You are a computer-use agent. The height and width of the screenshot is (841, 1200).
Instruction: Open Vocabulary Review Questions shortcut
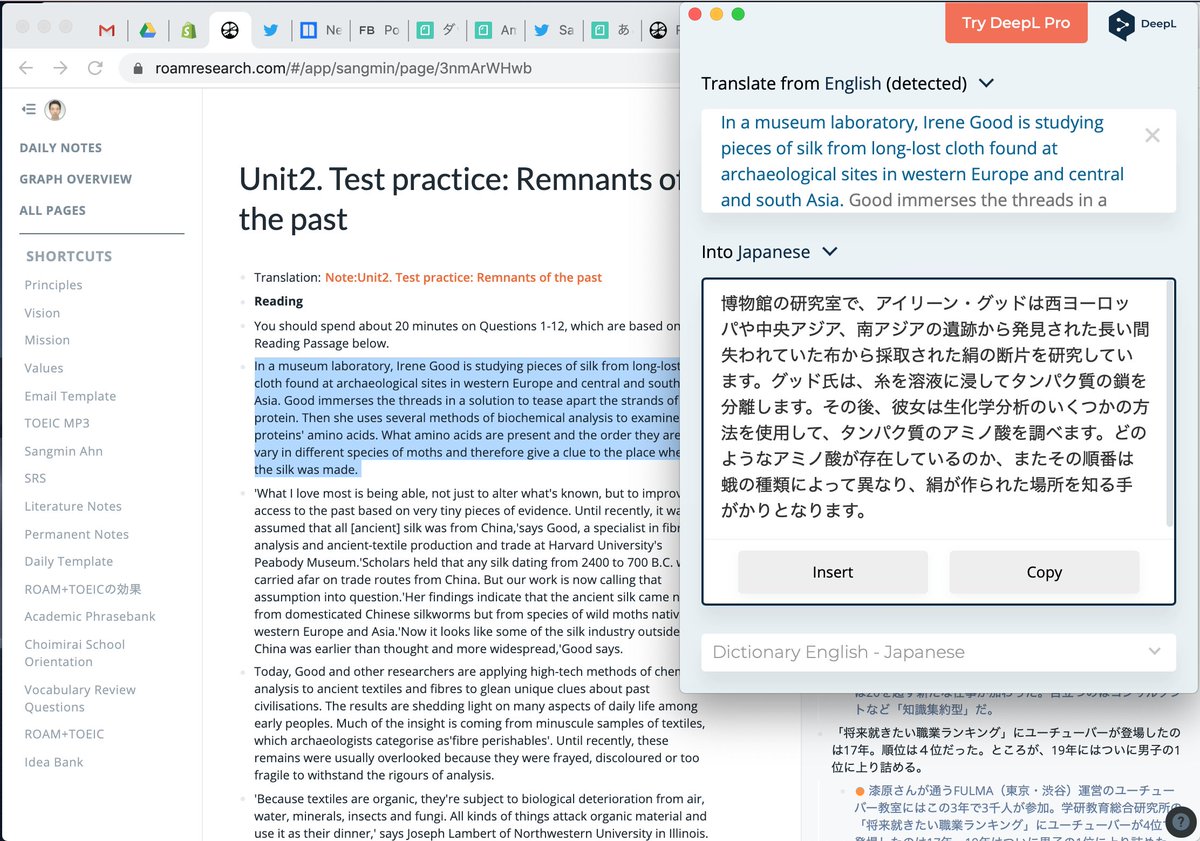tap(80, 698)
